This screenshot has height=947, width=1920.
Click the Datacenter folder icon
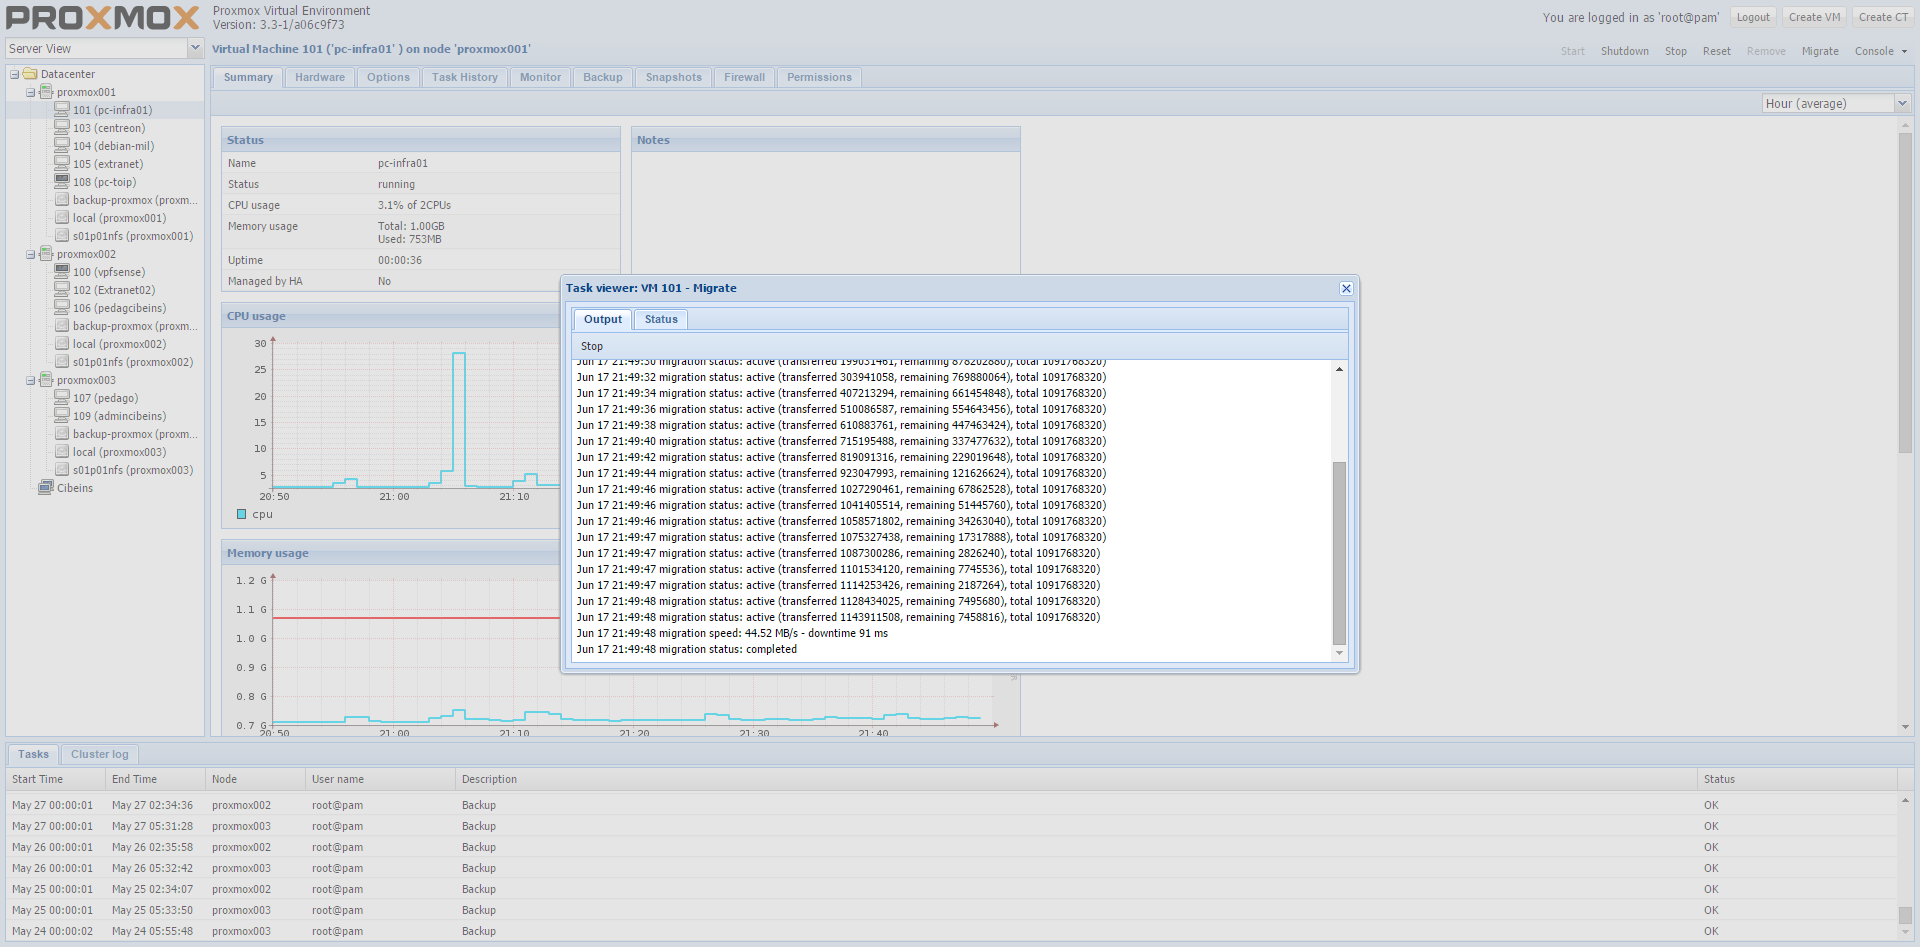[30, 74]
